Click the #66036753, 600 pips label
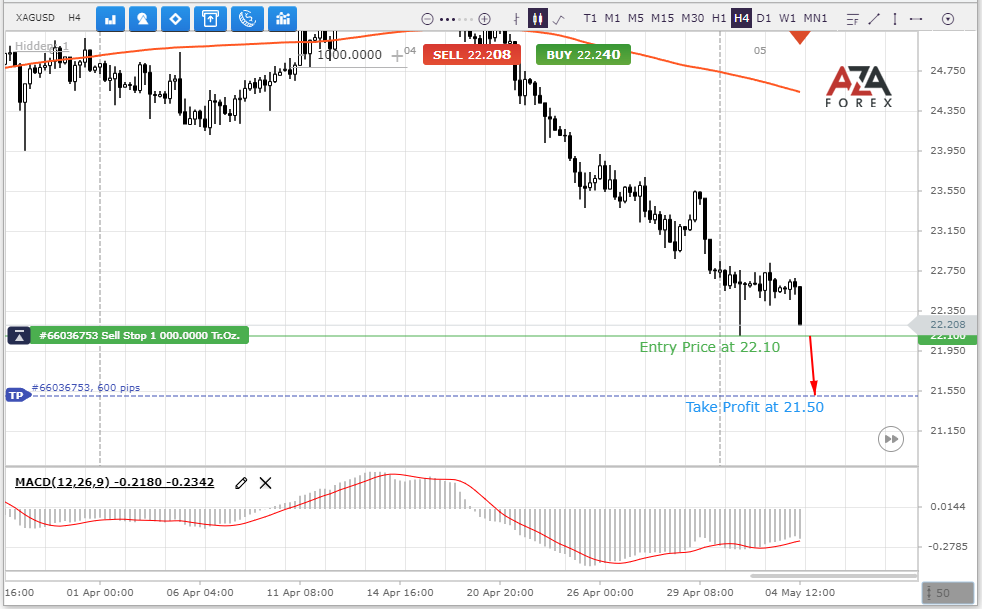 [x=86, y=387]
